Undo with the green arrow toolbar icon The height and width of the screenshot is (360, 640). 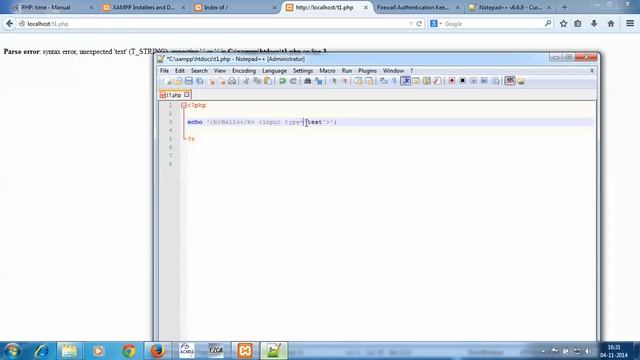[282, 81]
